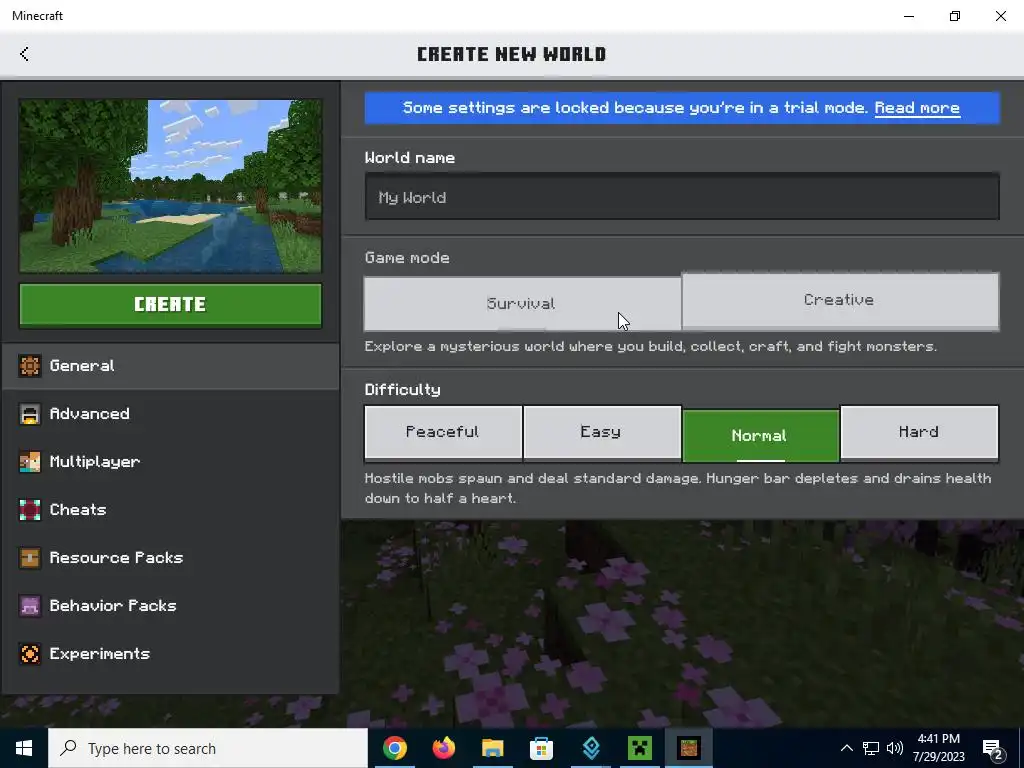Select Survival game mode
Screen dimensions: 1024x768
point(522,304)
